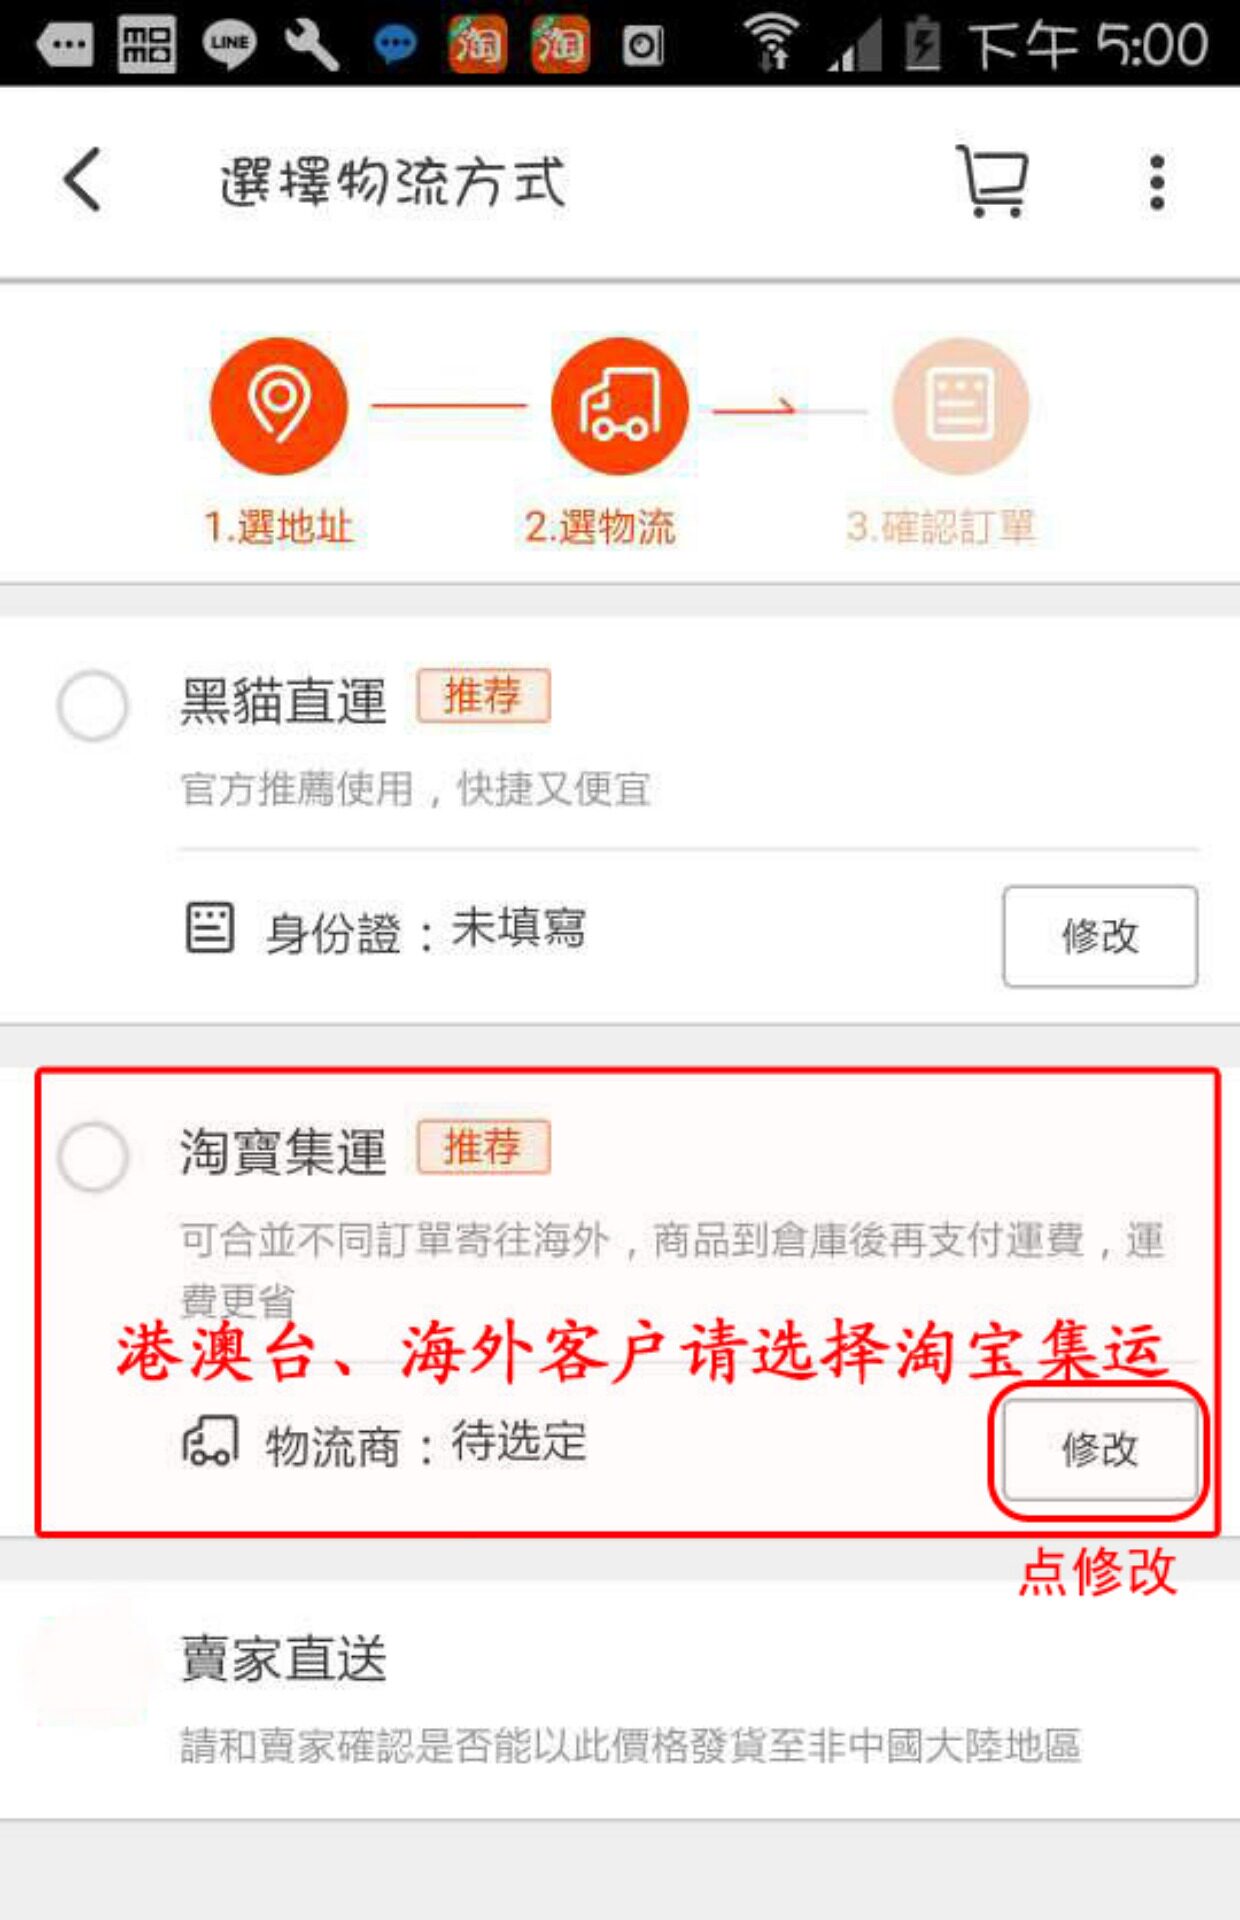Tap the 推荐 tag next to 黑貓直運
Viewport: 1240px width, 1920px height.
click(x=483, y=695)
